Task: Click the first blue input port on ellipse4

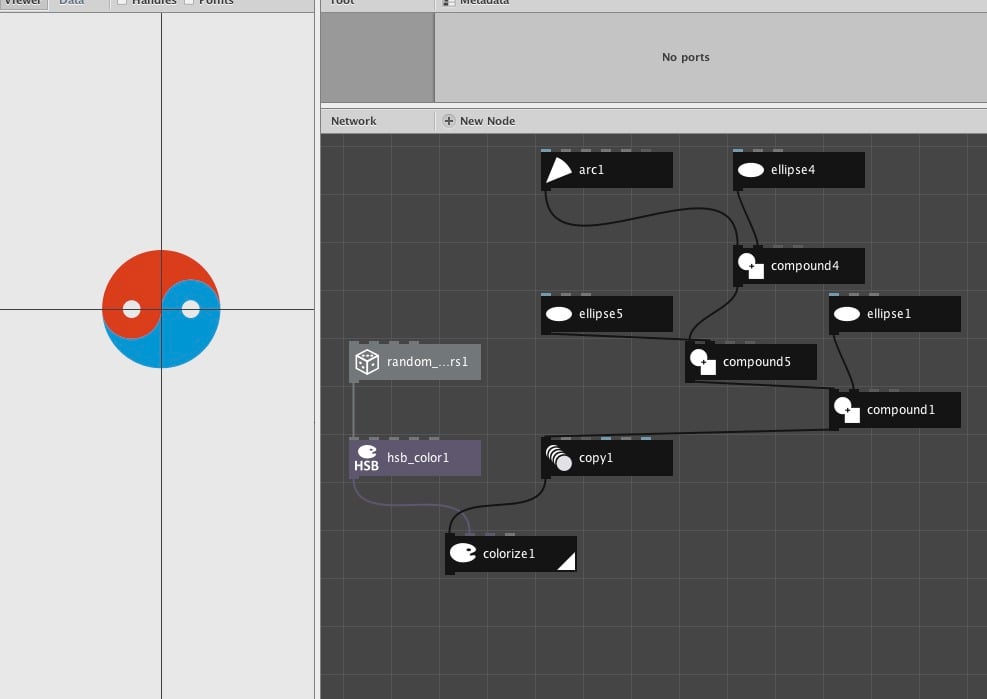Action: click(x=738, y=151)
